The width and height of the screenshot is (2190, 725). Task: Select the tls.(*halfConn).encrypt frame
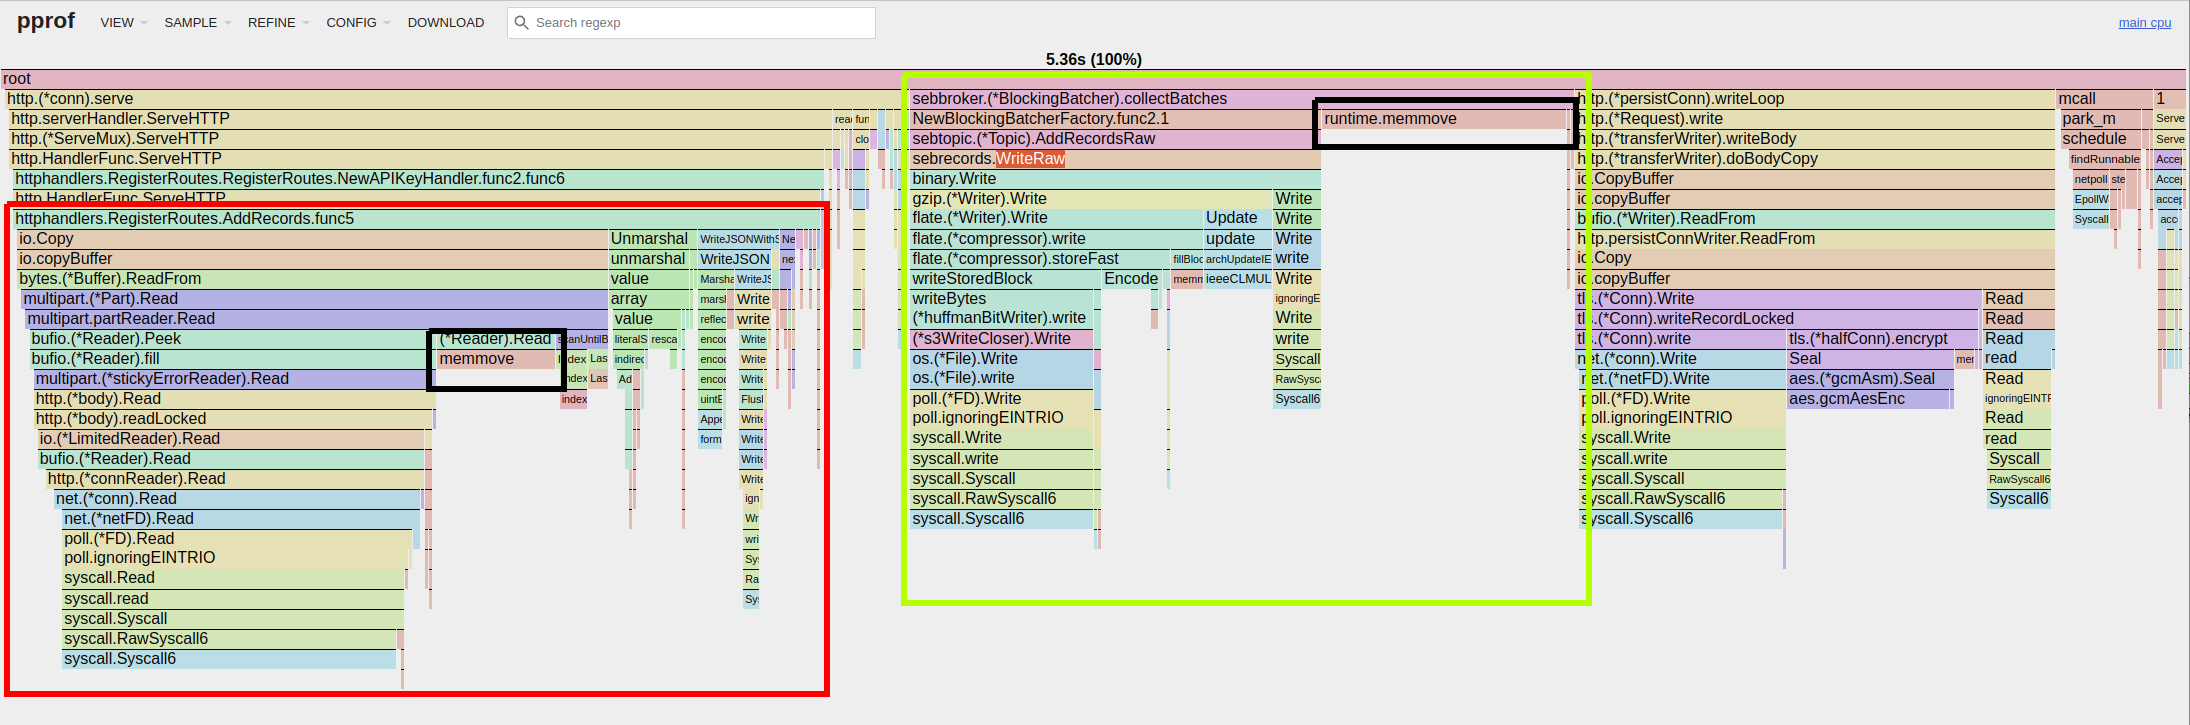[x=1883, y=339]
